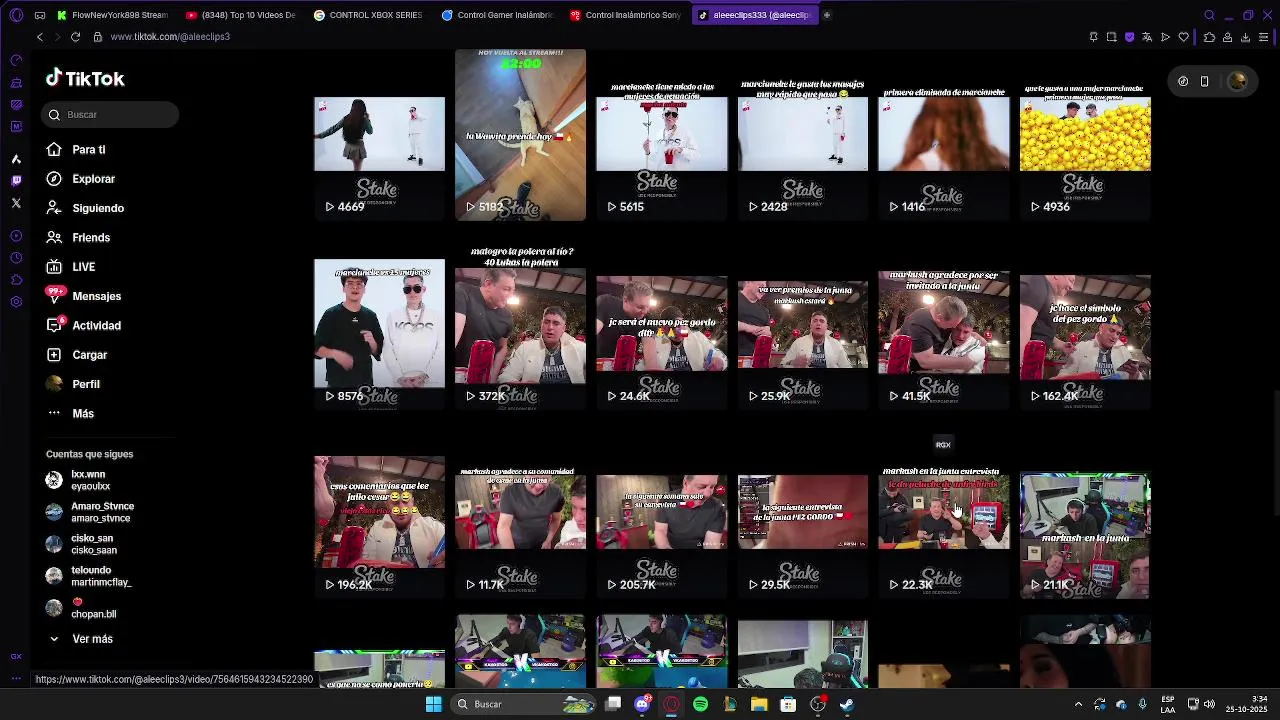Open Mensajes inbox with 99+ badge
The width and height of the screenshot is (1280, 720).
pyautogui.click(x=83, y=296)
